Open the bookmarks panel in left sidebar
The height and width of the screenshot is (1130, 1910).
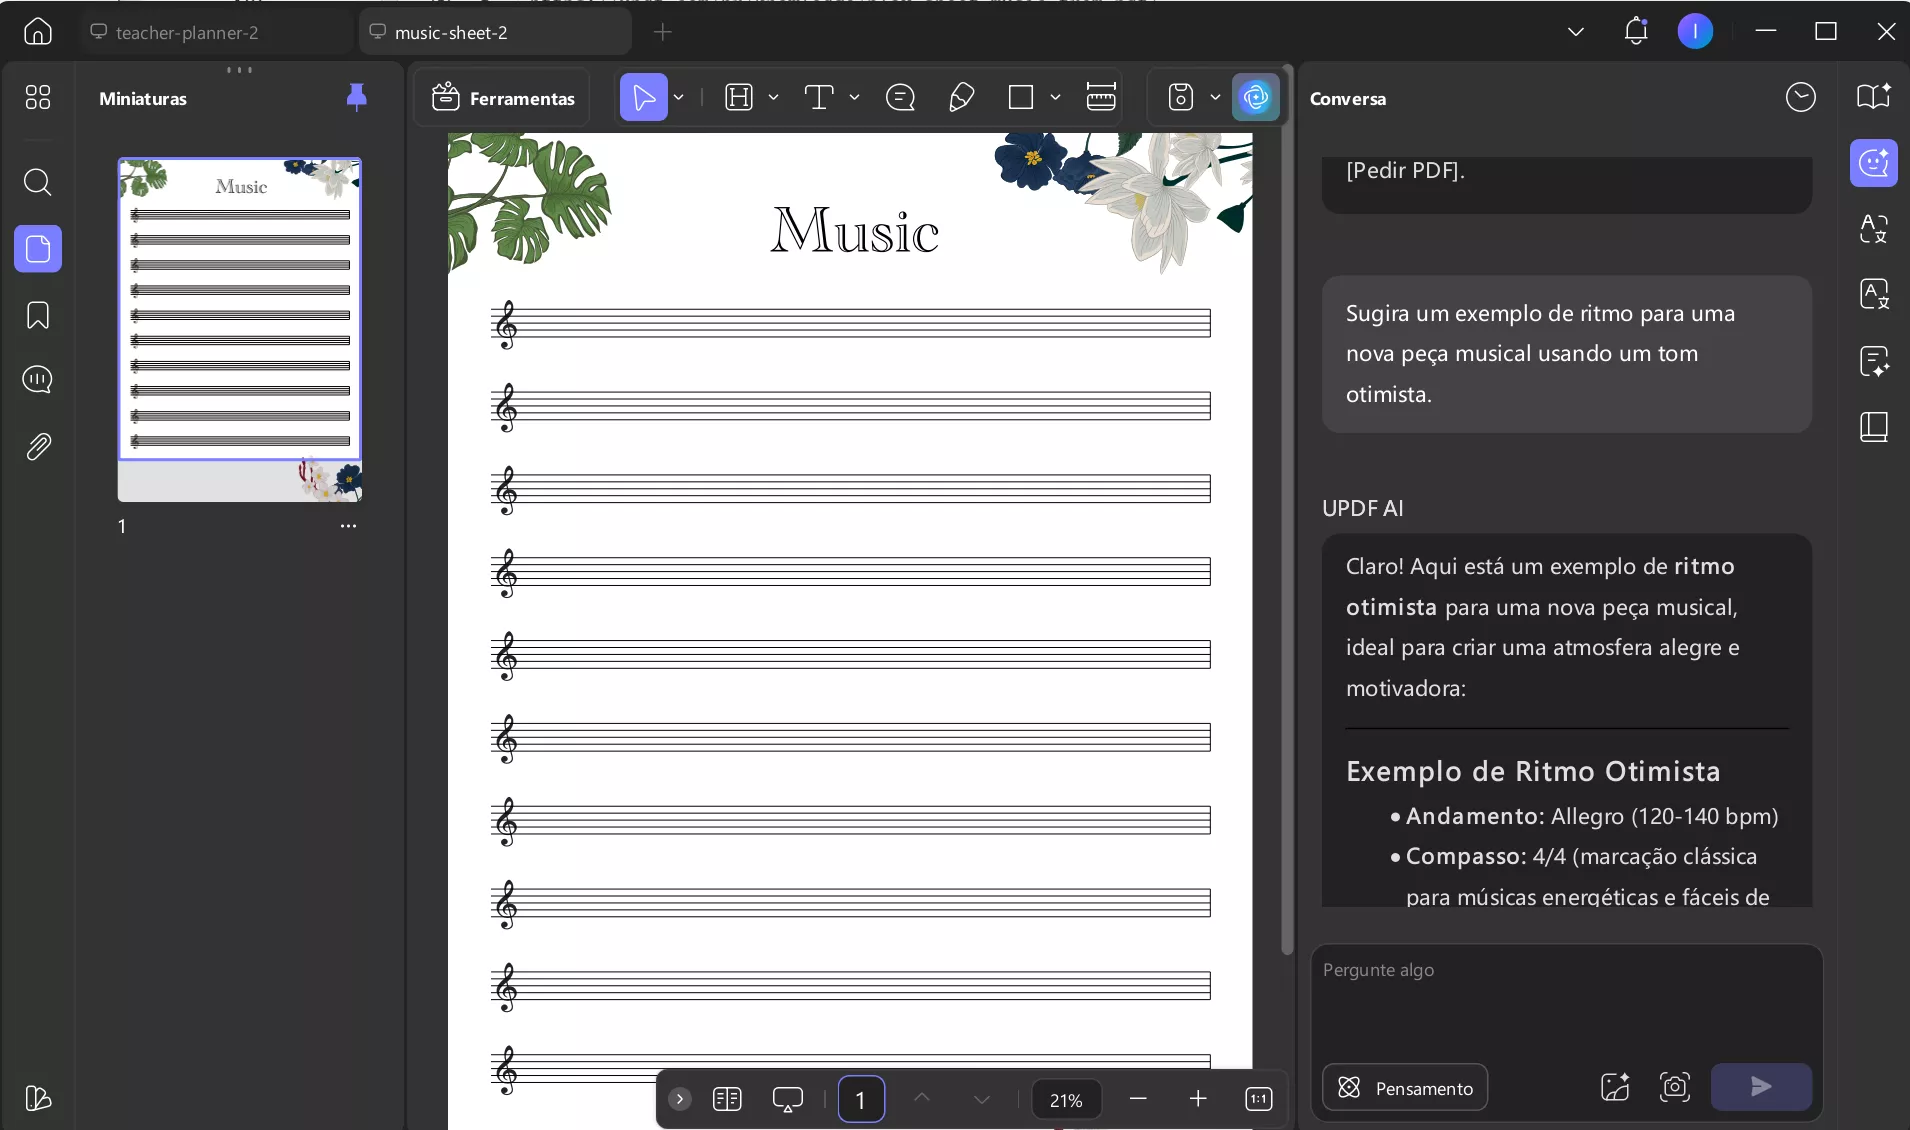coord(38,315)
